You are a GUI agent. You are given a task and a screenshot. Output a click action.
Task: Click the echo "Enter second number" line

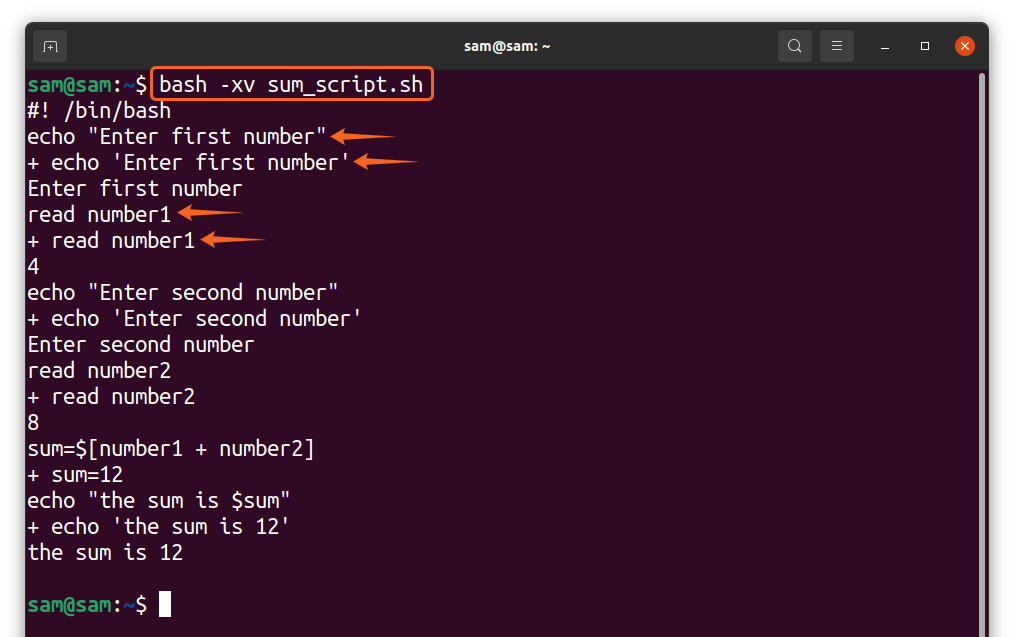[x=182, y=293]
